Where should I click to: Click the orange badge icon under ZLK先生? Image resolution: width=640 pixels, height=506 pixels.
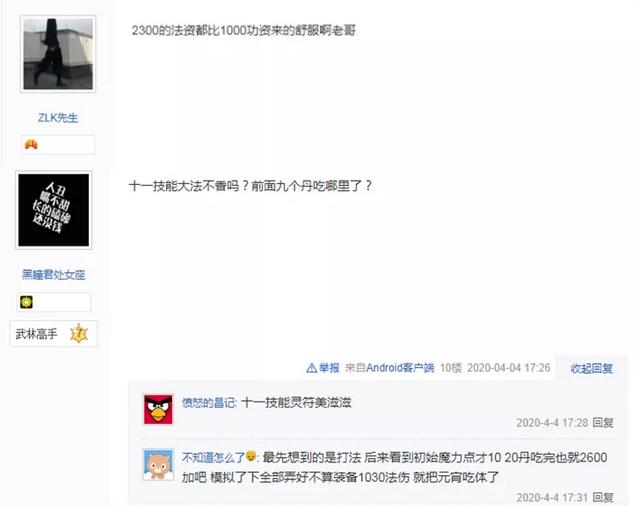[31, 144]
